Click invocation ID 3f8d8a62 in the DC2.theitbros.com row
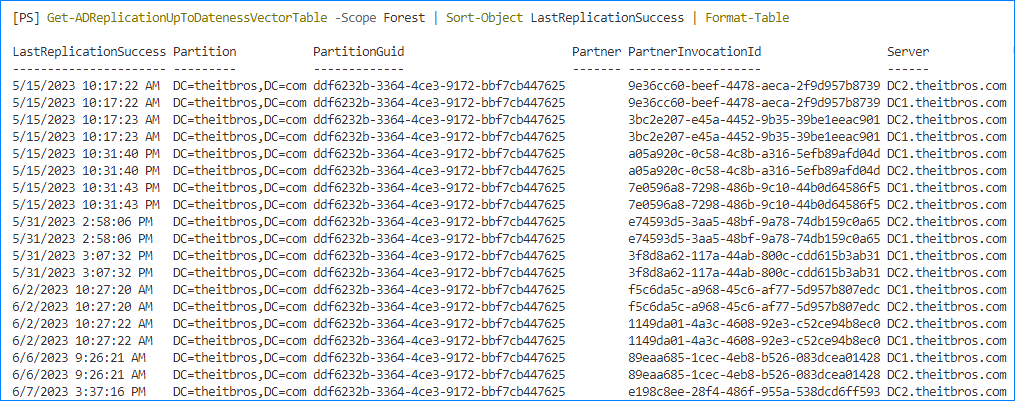This screenshot has width=1015, height=401. pyautogui.click(x=754, y=271)
